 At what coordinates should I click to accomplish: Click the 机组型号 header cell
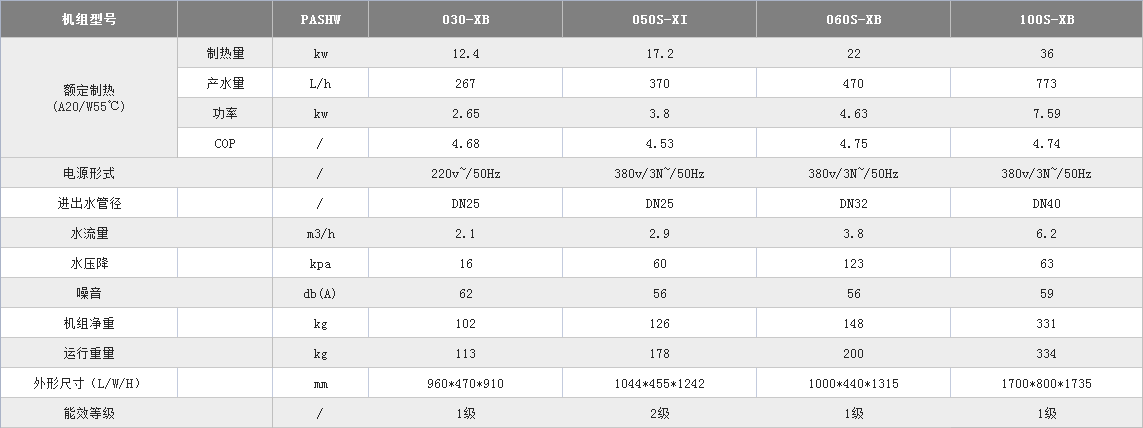click(x=89, y=20)
